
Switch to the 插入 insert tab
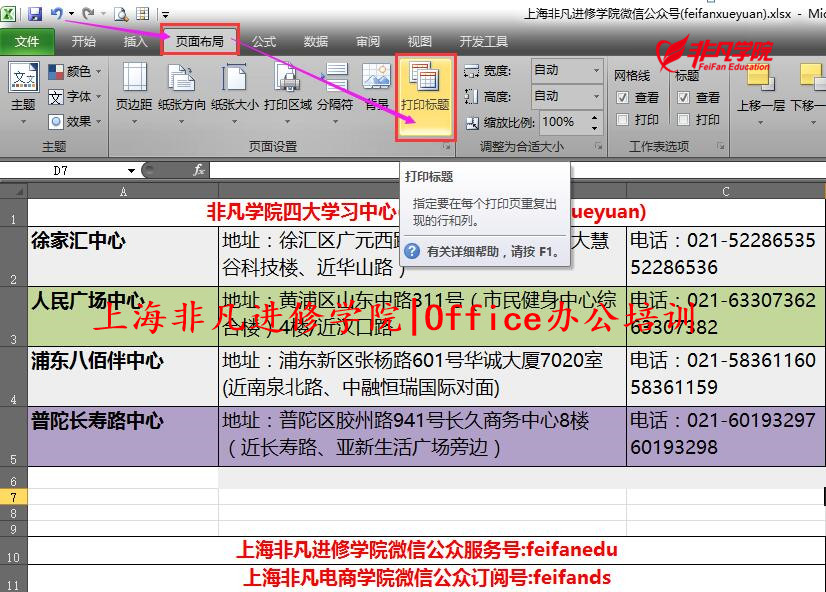(135, 42)
